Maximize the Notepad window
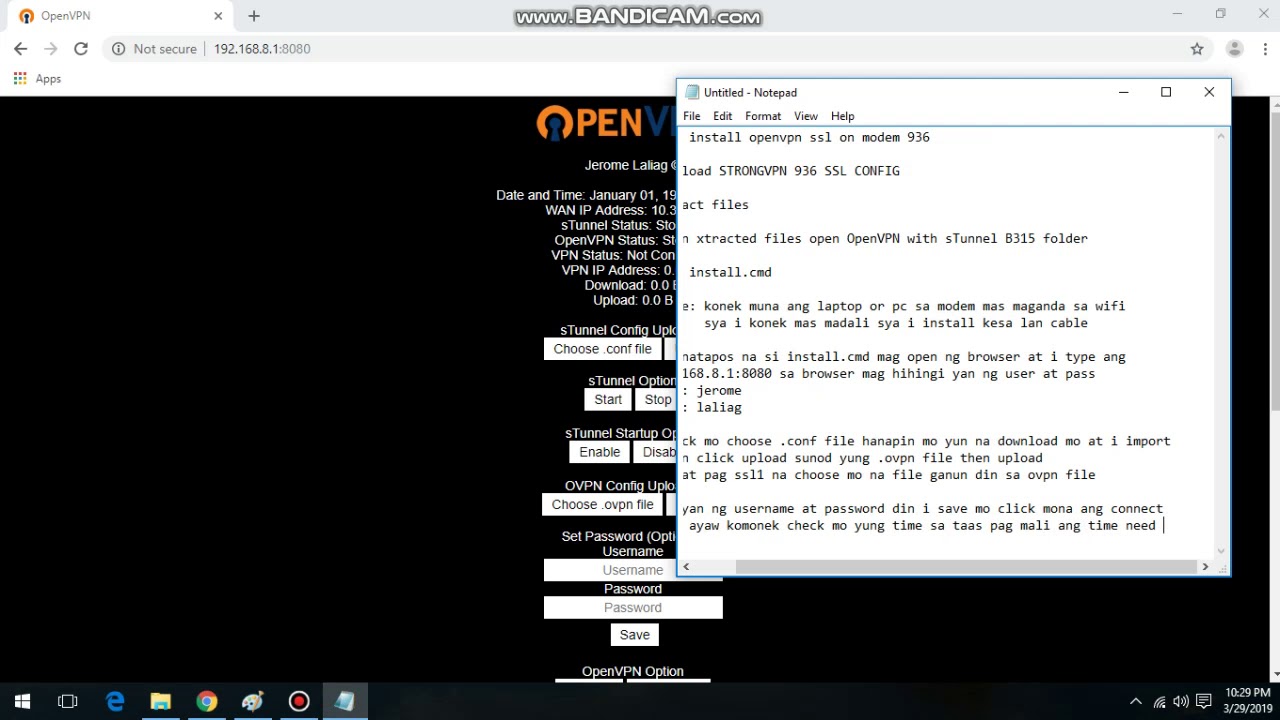 click(1166, 92)
